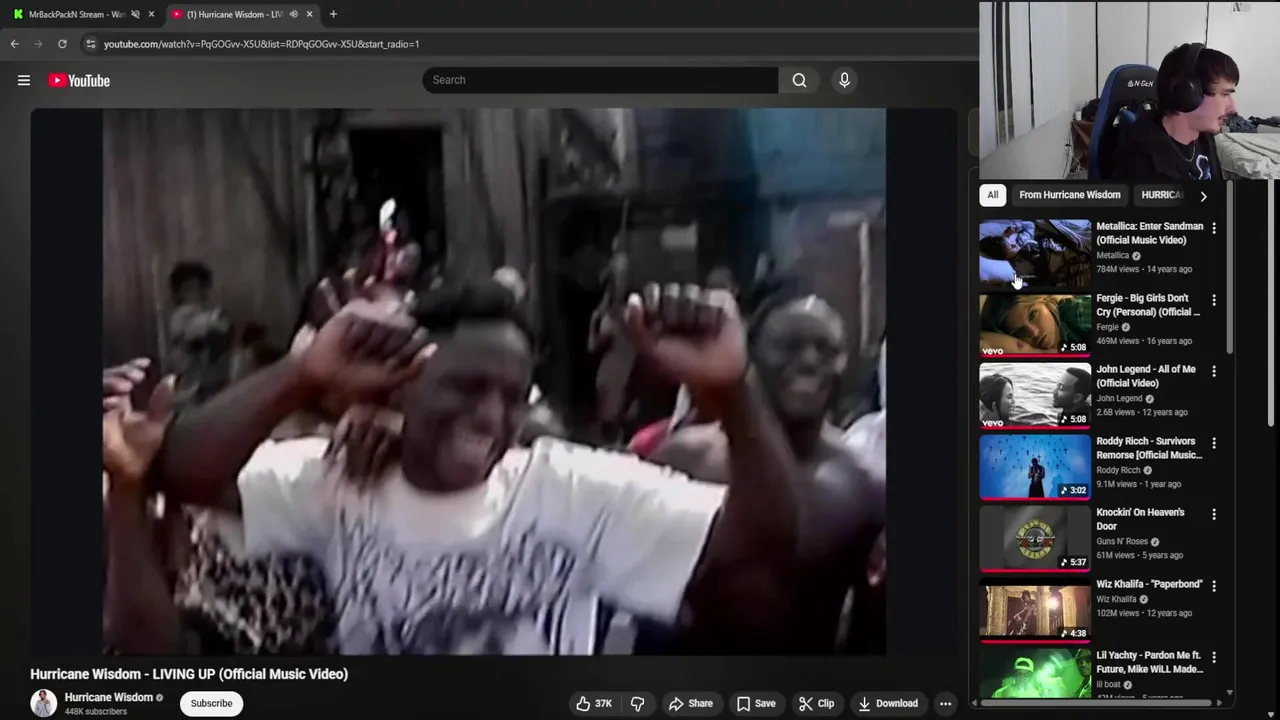Dislike the video
Viewport: 1280px width, 720px height.
click(x=638, y=704)
